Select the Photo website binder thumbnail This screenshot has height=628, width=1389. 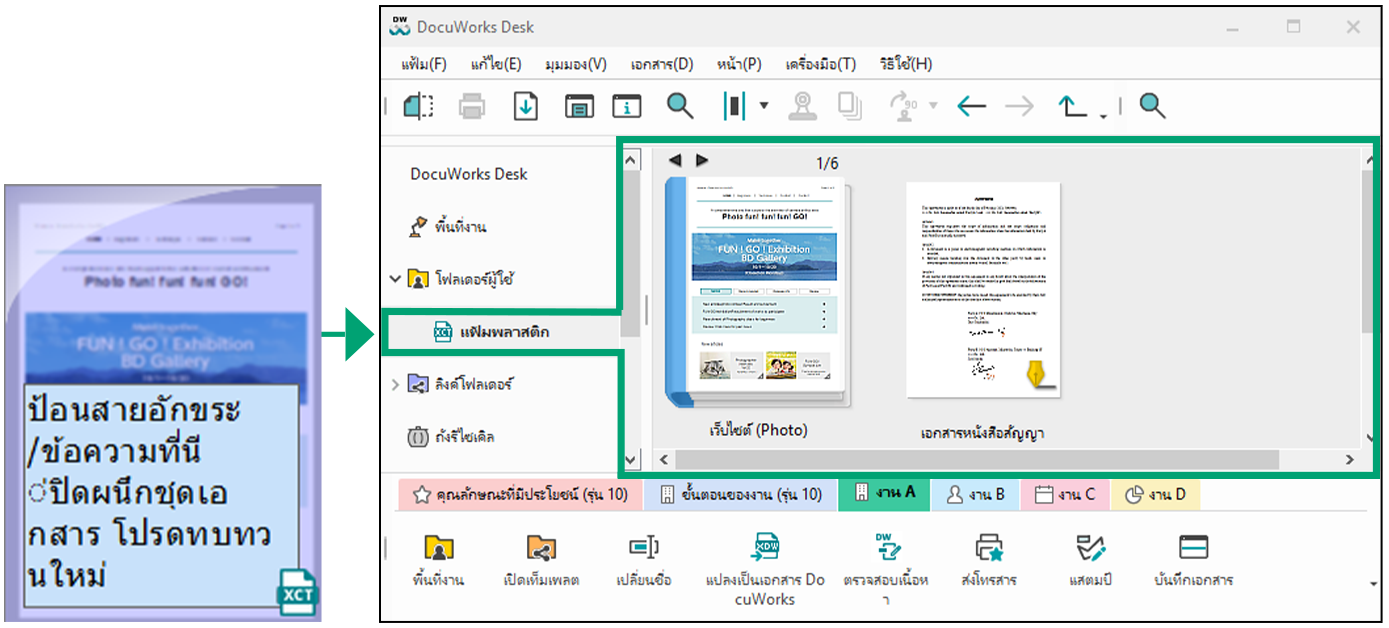coord(757,292)
